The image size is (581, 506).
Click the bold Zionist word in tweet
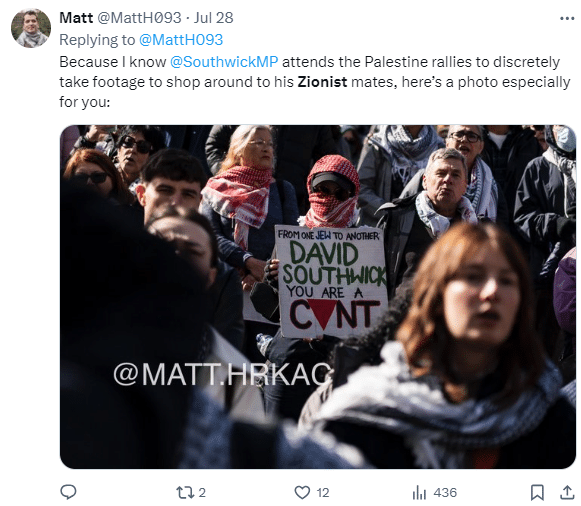point(322,82)
